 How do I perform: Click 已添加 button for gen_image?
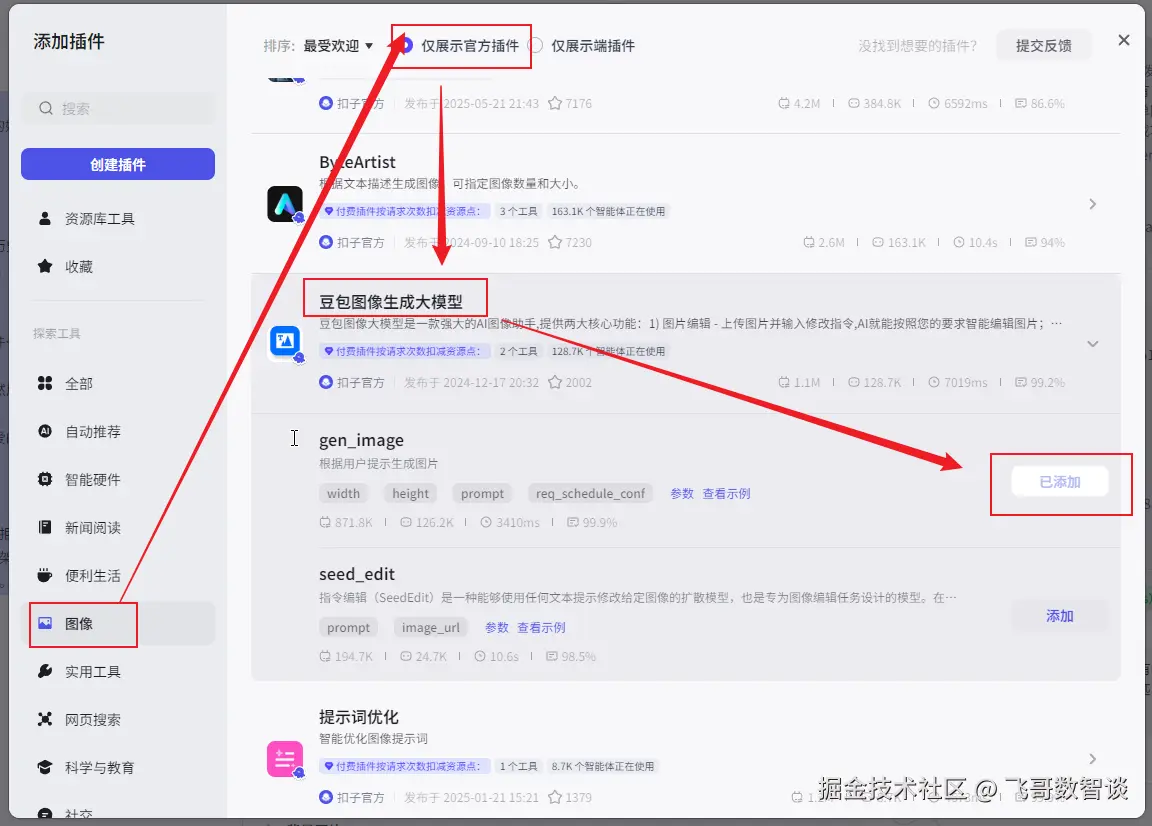1059,482
